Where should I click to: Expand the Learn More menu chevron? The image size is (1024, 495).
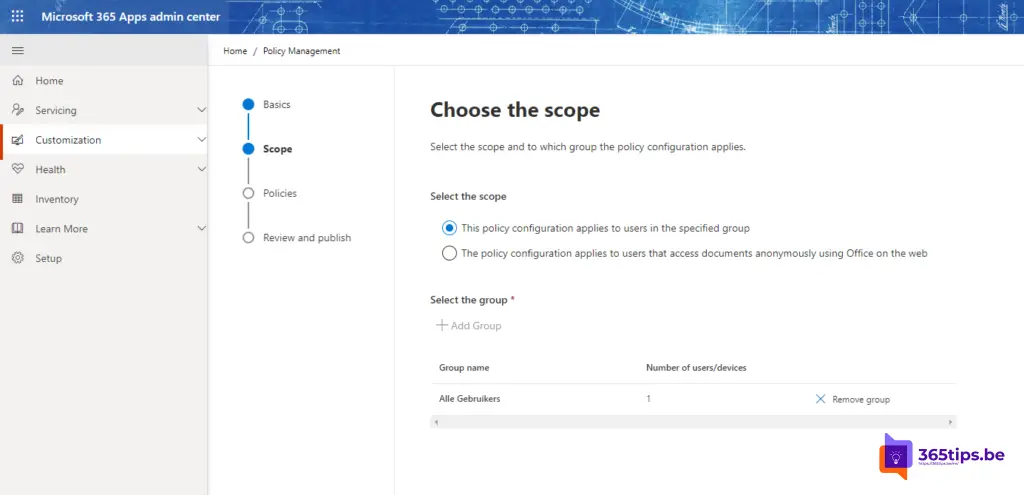tap(201, 228)
